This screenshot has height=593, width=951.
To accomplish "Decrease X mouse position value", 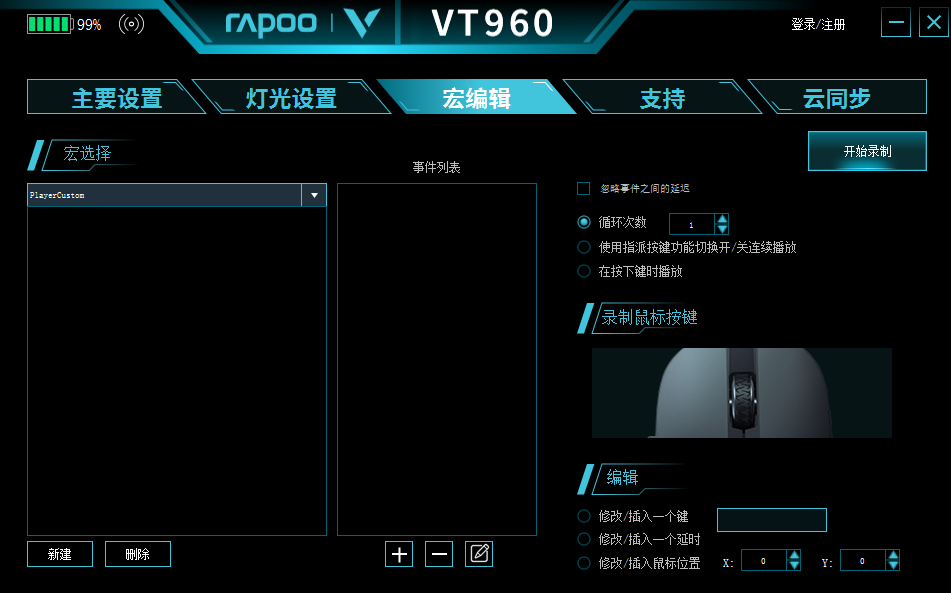I will pyautogui.click(x=794, y=566).
